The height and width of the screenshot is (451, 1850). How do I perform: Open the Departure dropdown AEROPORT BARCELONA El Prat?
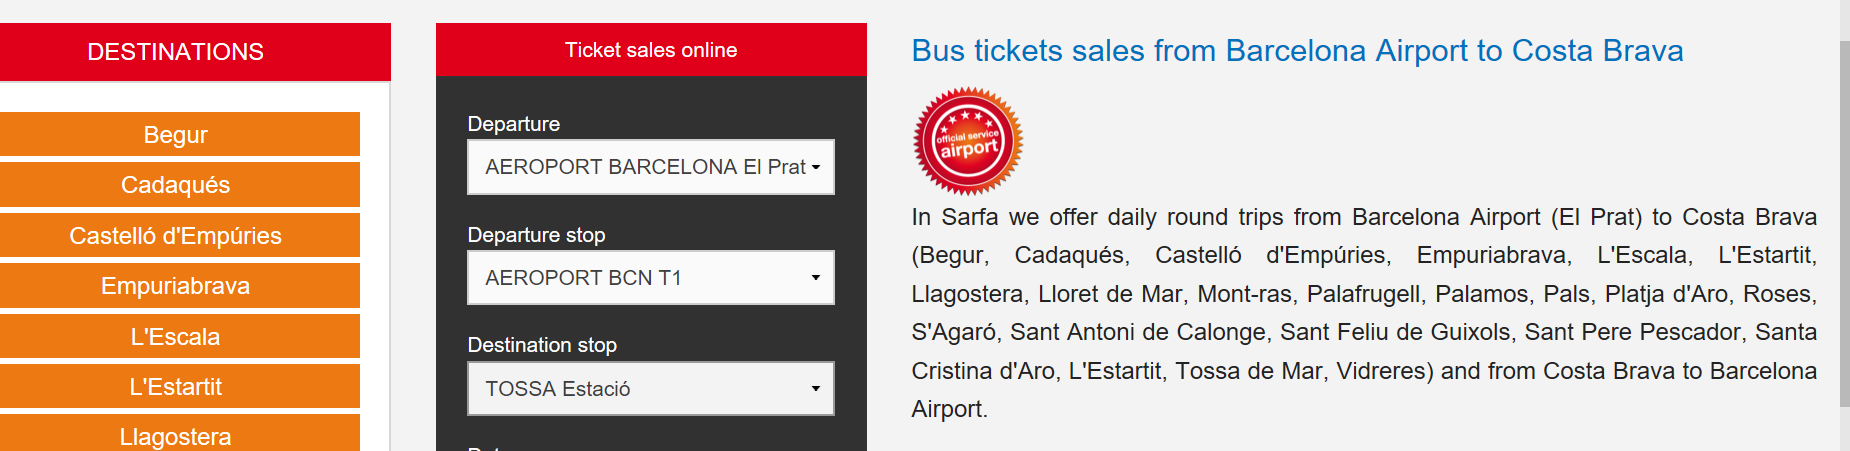pyautogui.click(x=651, y=167)
